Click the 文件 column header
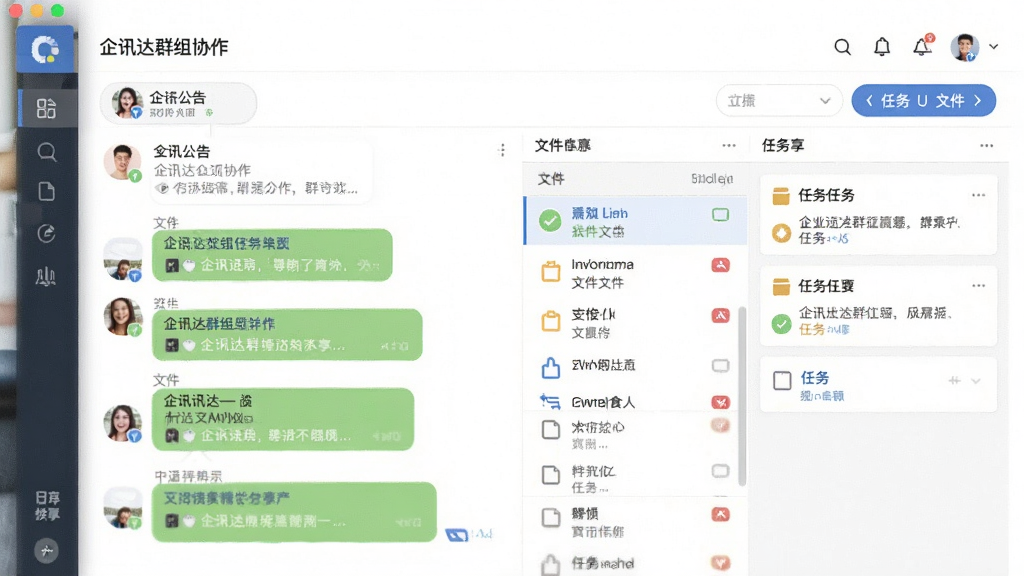Viewport: 1024px width, 576px height. [x=551, y=179]
